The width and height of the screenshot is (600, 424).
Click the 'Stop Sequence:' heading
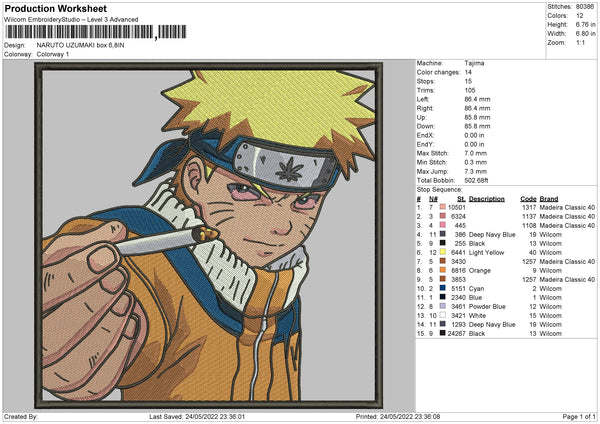[439, 190]
